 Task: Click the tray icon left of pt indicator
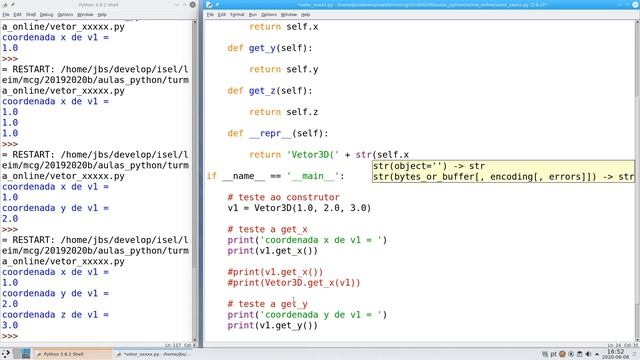coord(544,354)
